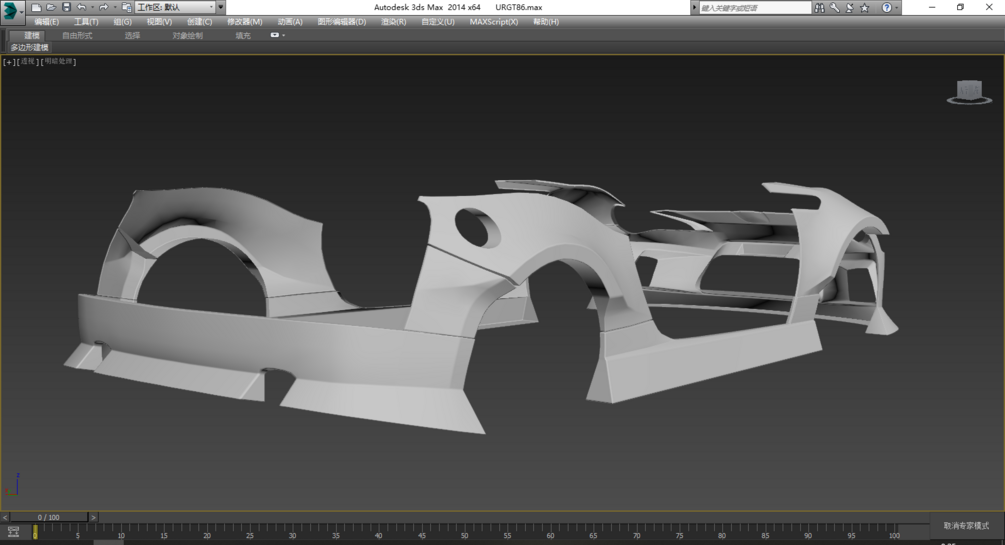
Task: Click the New Scene icon
Action: click(x=36, y=8)
